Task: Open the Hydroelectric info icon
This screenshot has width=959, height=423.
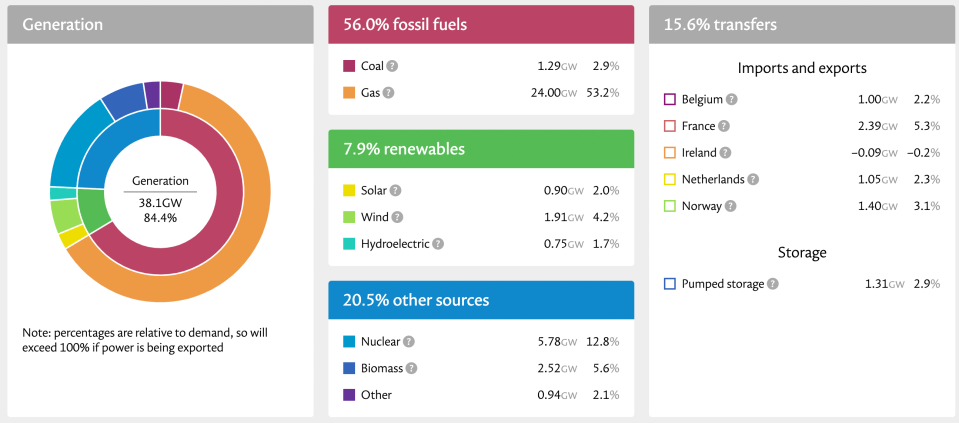Action: [438, 243]
